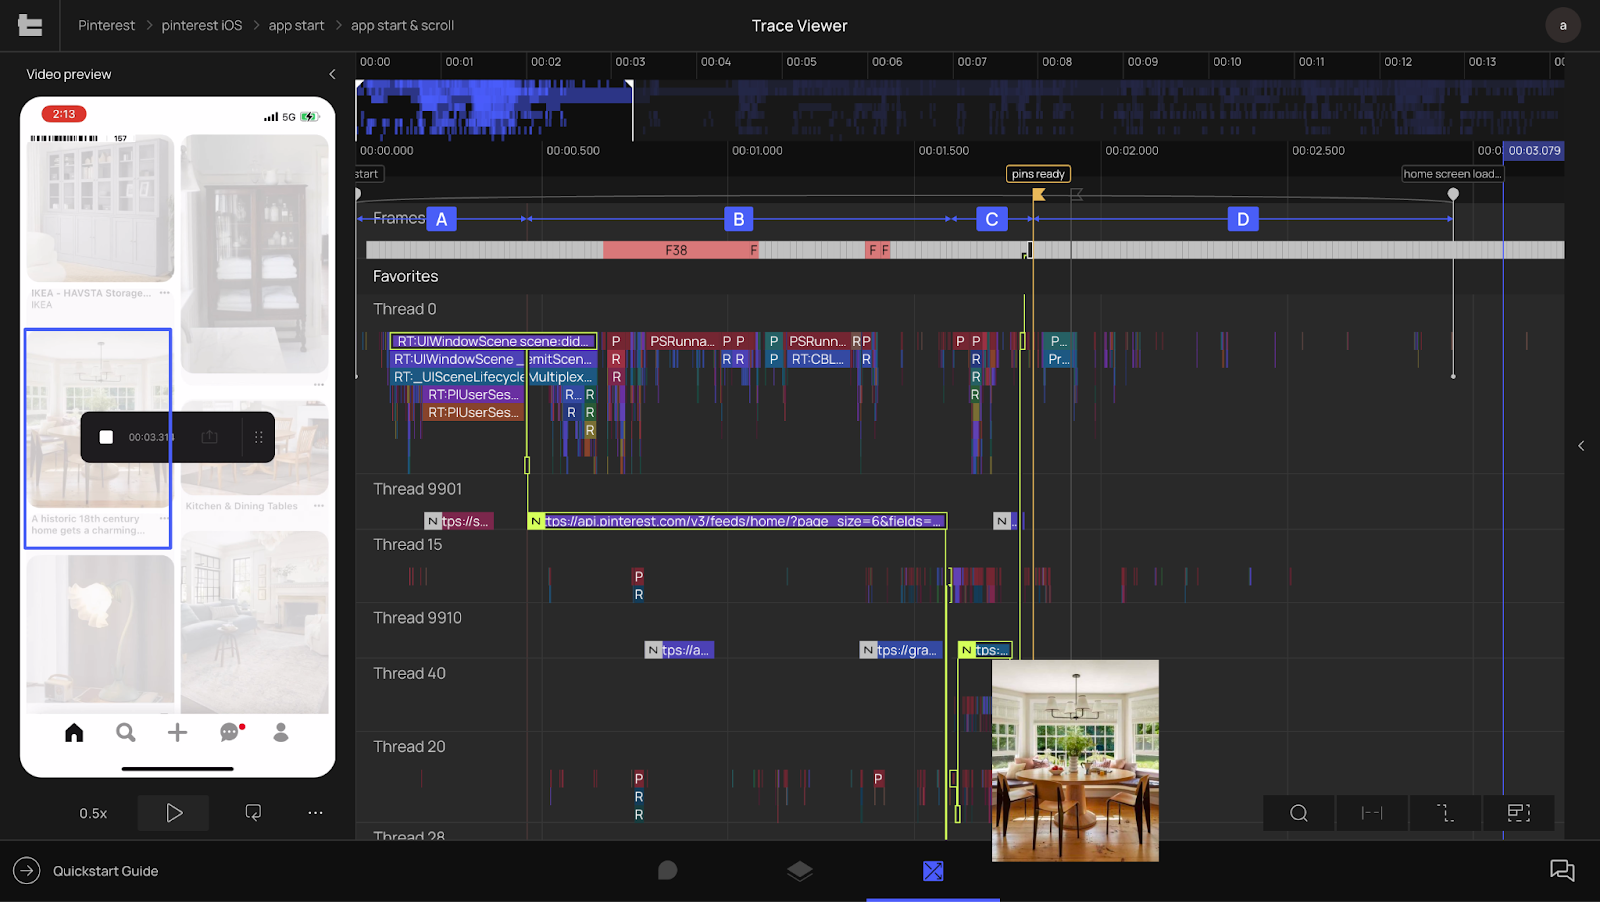Tap the Kitchen & Dining Tables pin in preview
The width and height of the screenshot is (1600, 902).
pyautogui.click(x=255, y=458)
